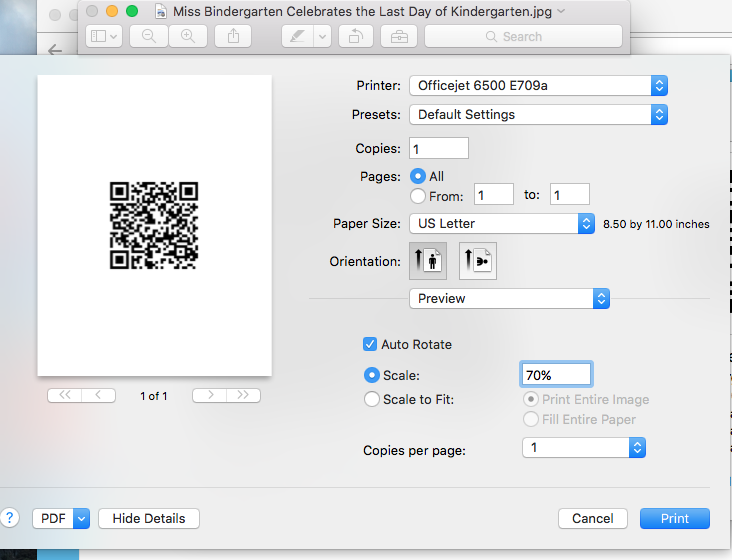
Task: Click the rotate icon in toolbar
Action: coord(355,36)
